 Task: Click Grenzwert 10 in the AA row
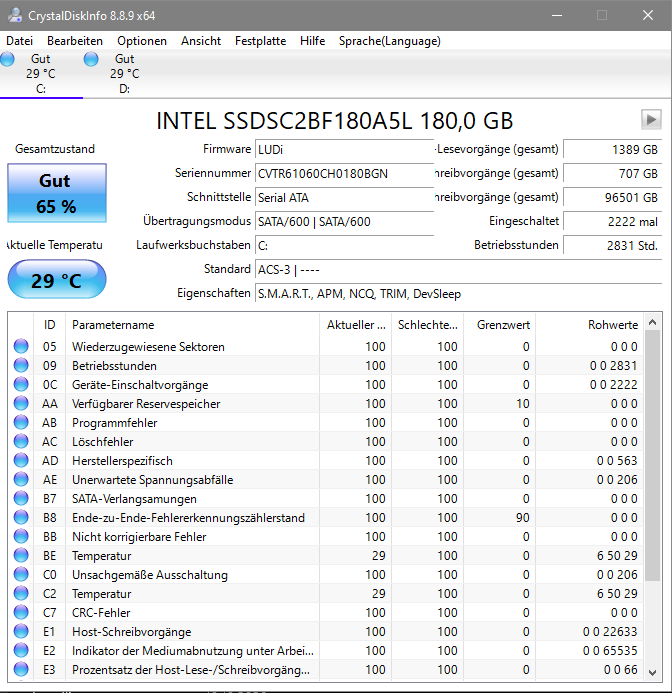(523, 404)
